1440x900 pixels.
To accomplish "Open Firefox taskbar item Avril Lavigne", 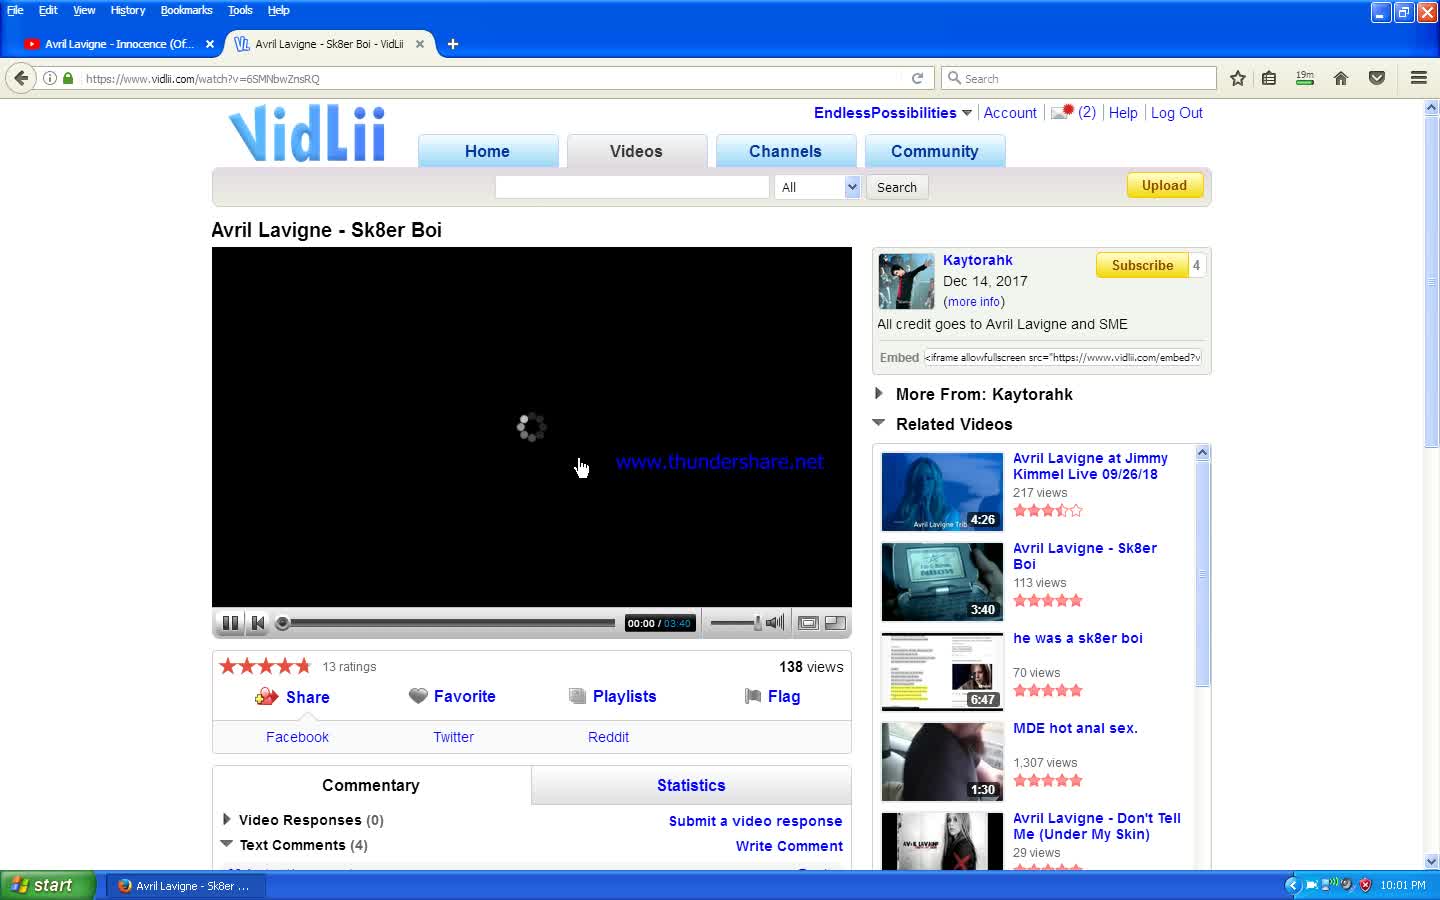I will (185, 886).
